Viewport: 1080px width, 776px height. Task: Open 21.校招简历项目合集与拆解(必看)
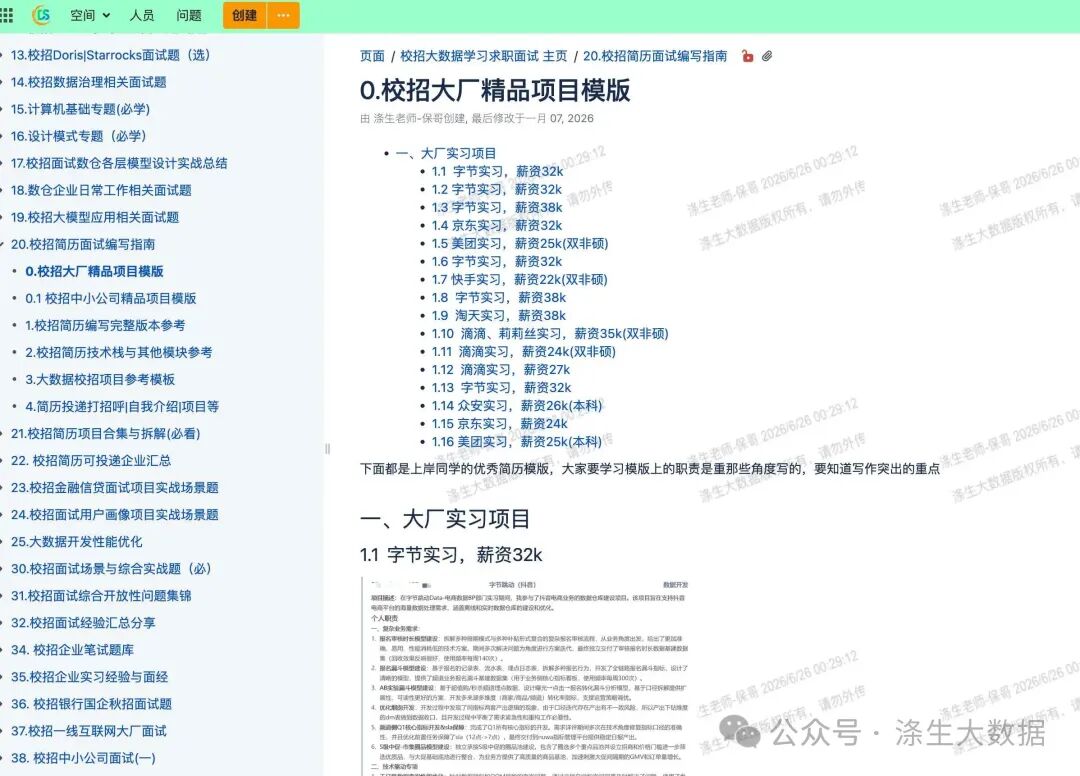coord(105,433)
